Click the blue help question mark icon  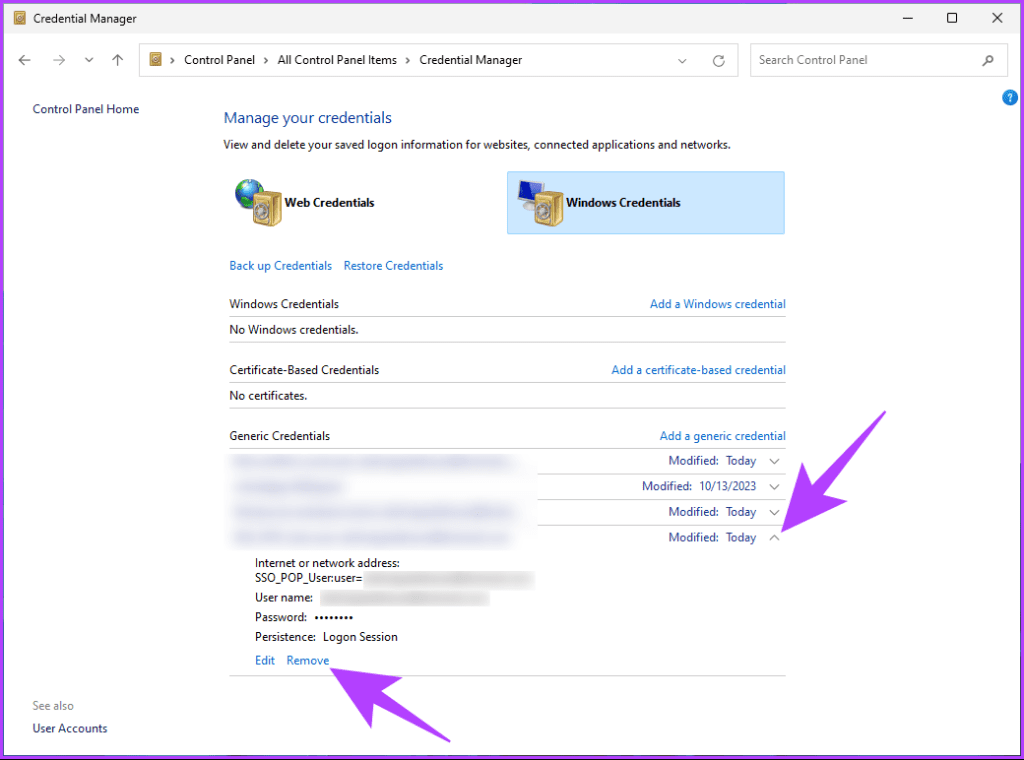tap(1009, 97)
